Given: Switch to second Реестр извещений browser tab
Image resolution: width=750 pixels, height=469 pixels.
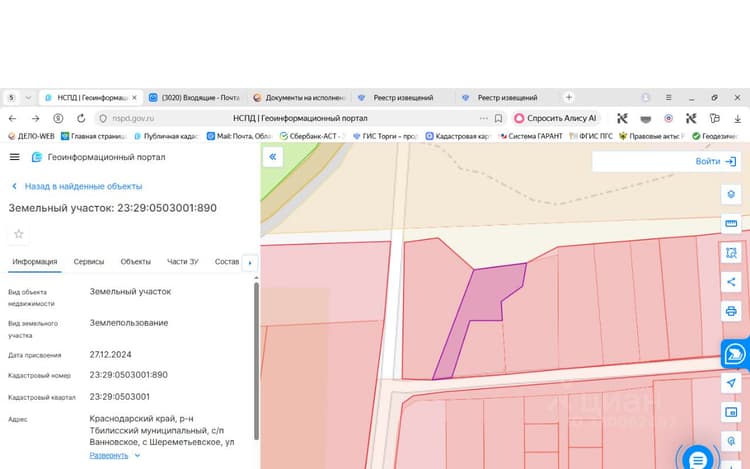Looking at the screenshot, I should point(507,98).
